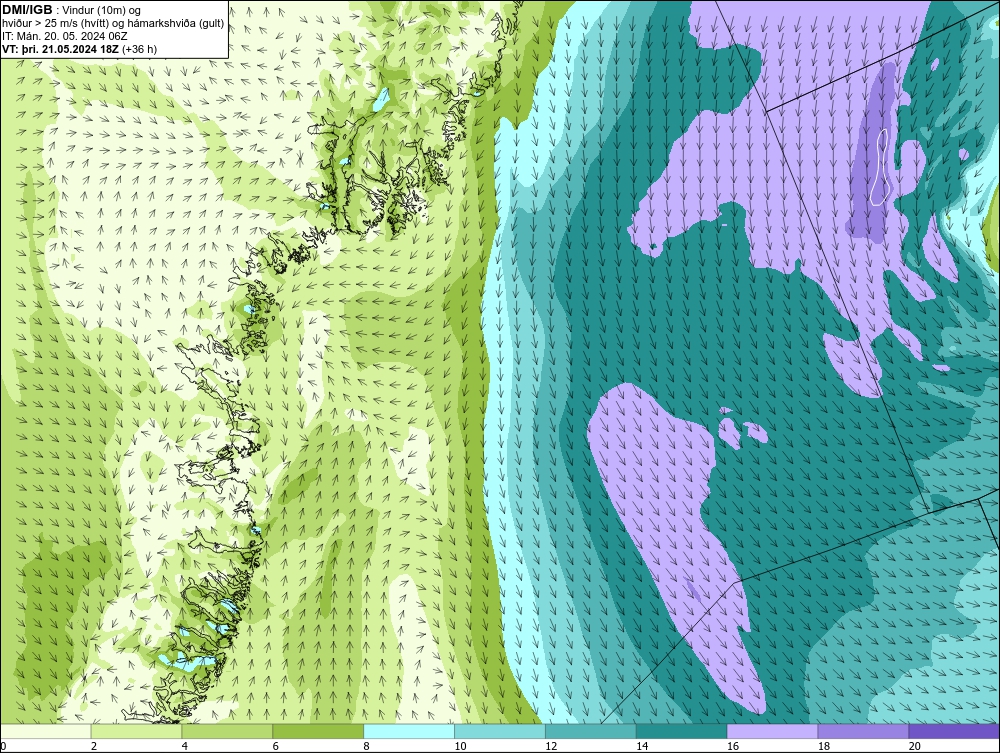
Task: Click the DMI/IGB title text
Action: pyautogui.click(x=27, y=10)
